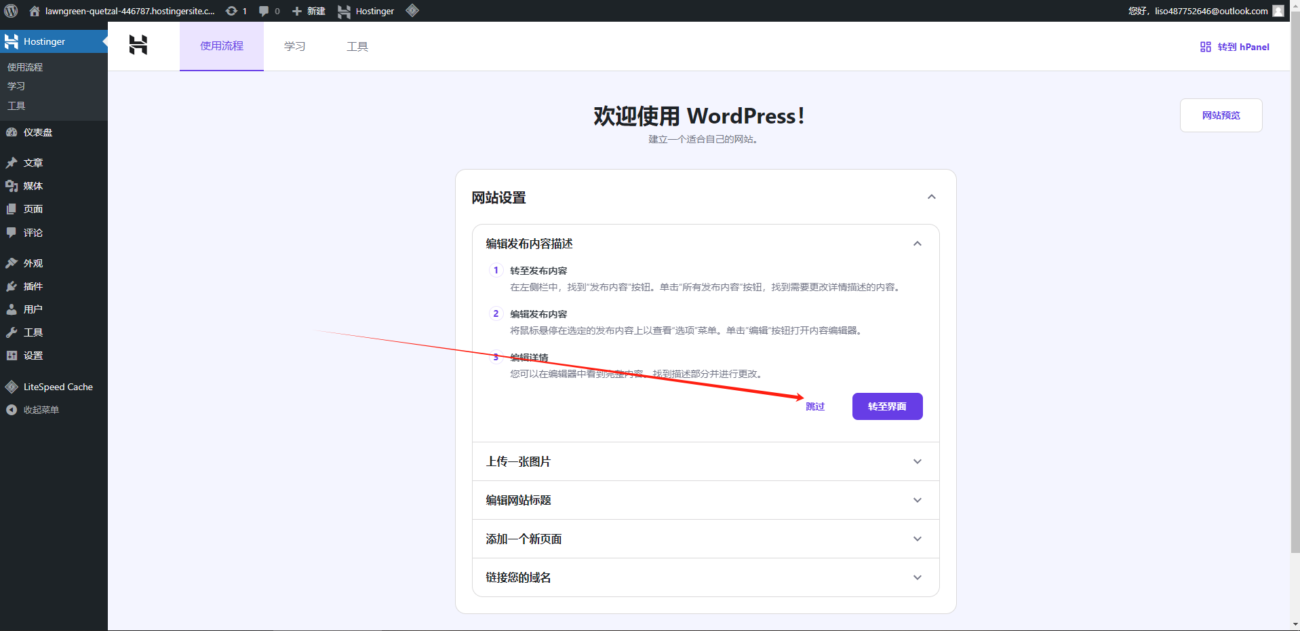Viewport: 1300px width, 631px height.
Task: Click the user avatar in top right
Action: 1278,10
